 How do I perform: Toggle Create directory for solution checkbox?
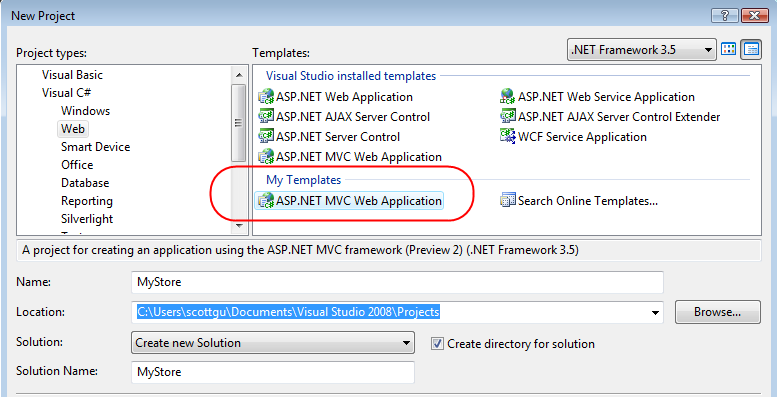click(x=437, y=343)
